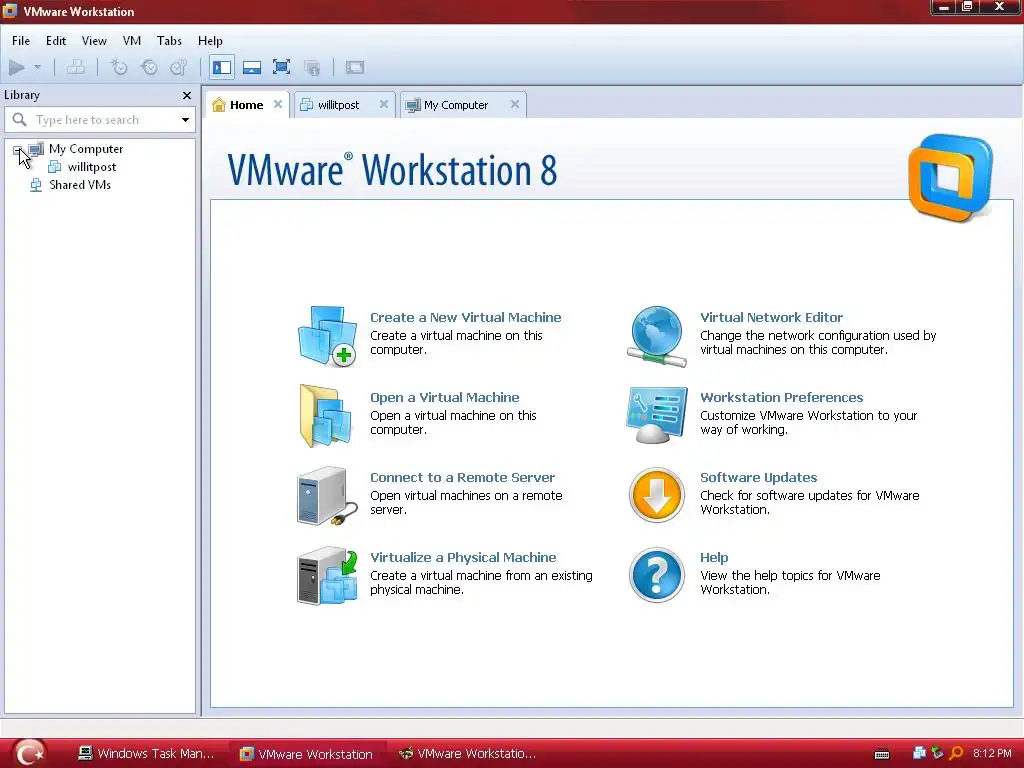1024x768 pixels.
Task: Click the orange magnifier tray icon
Action: (956, 754)
